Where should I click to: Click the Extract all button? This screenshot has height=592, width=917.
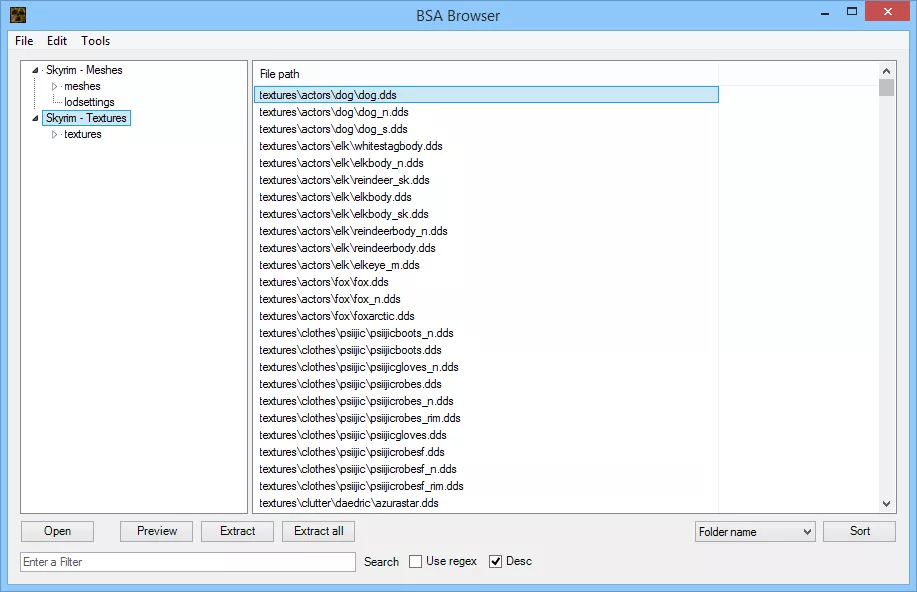point(318,531)
